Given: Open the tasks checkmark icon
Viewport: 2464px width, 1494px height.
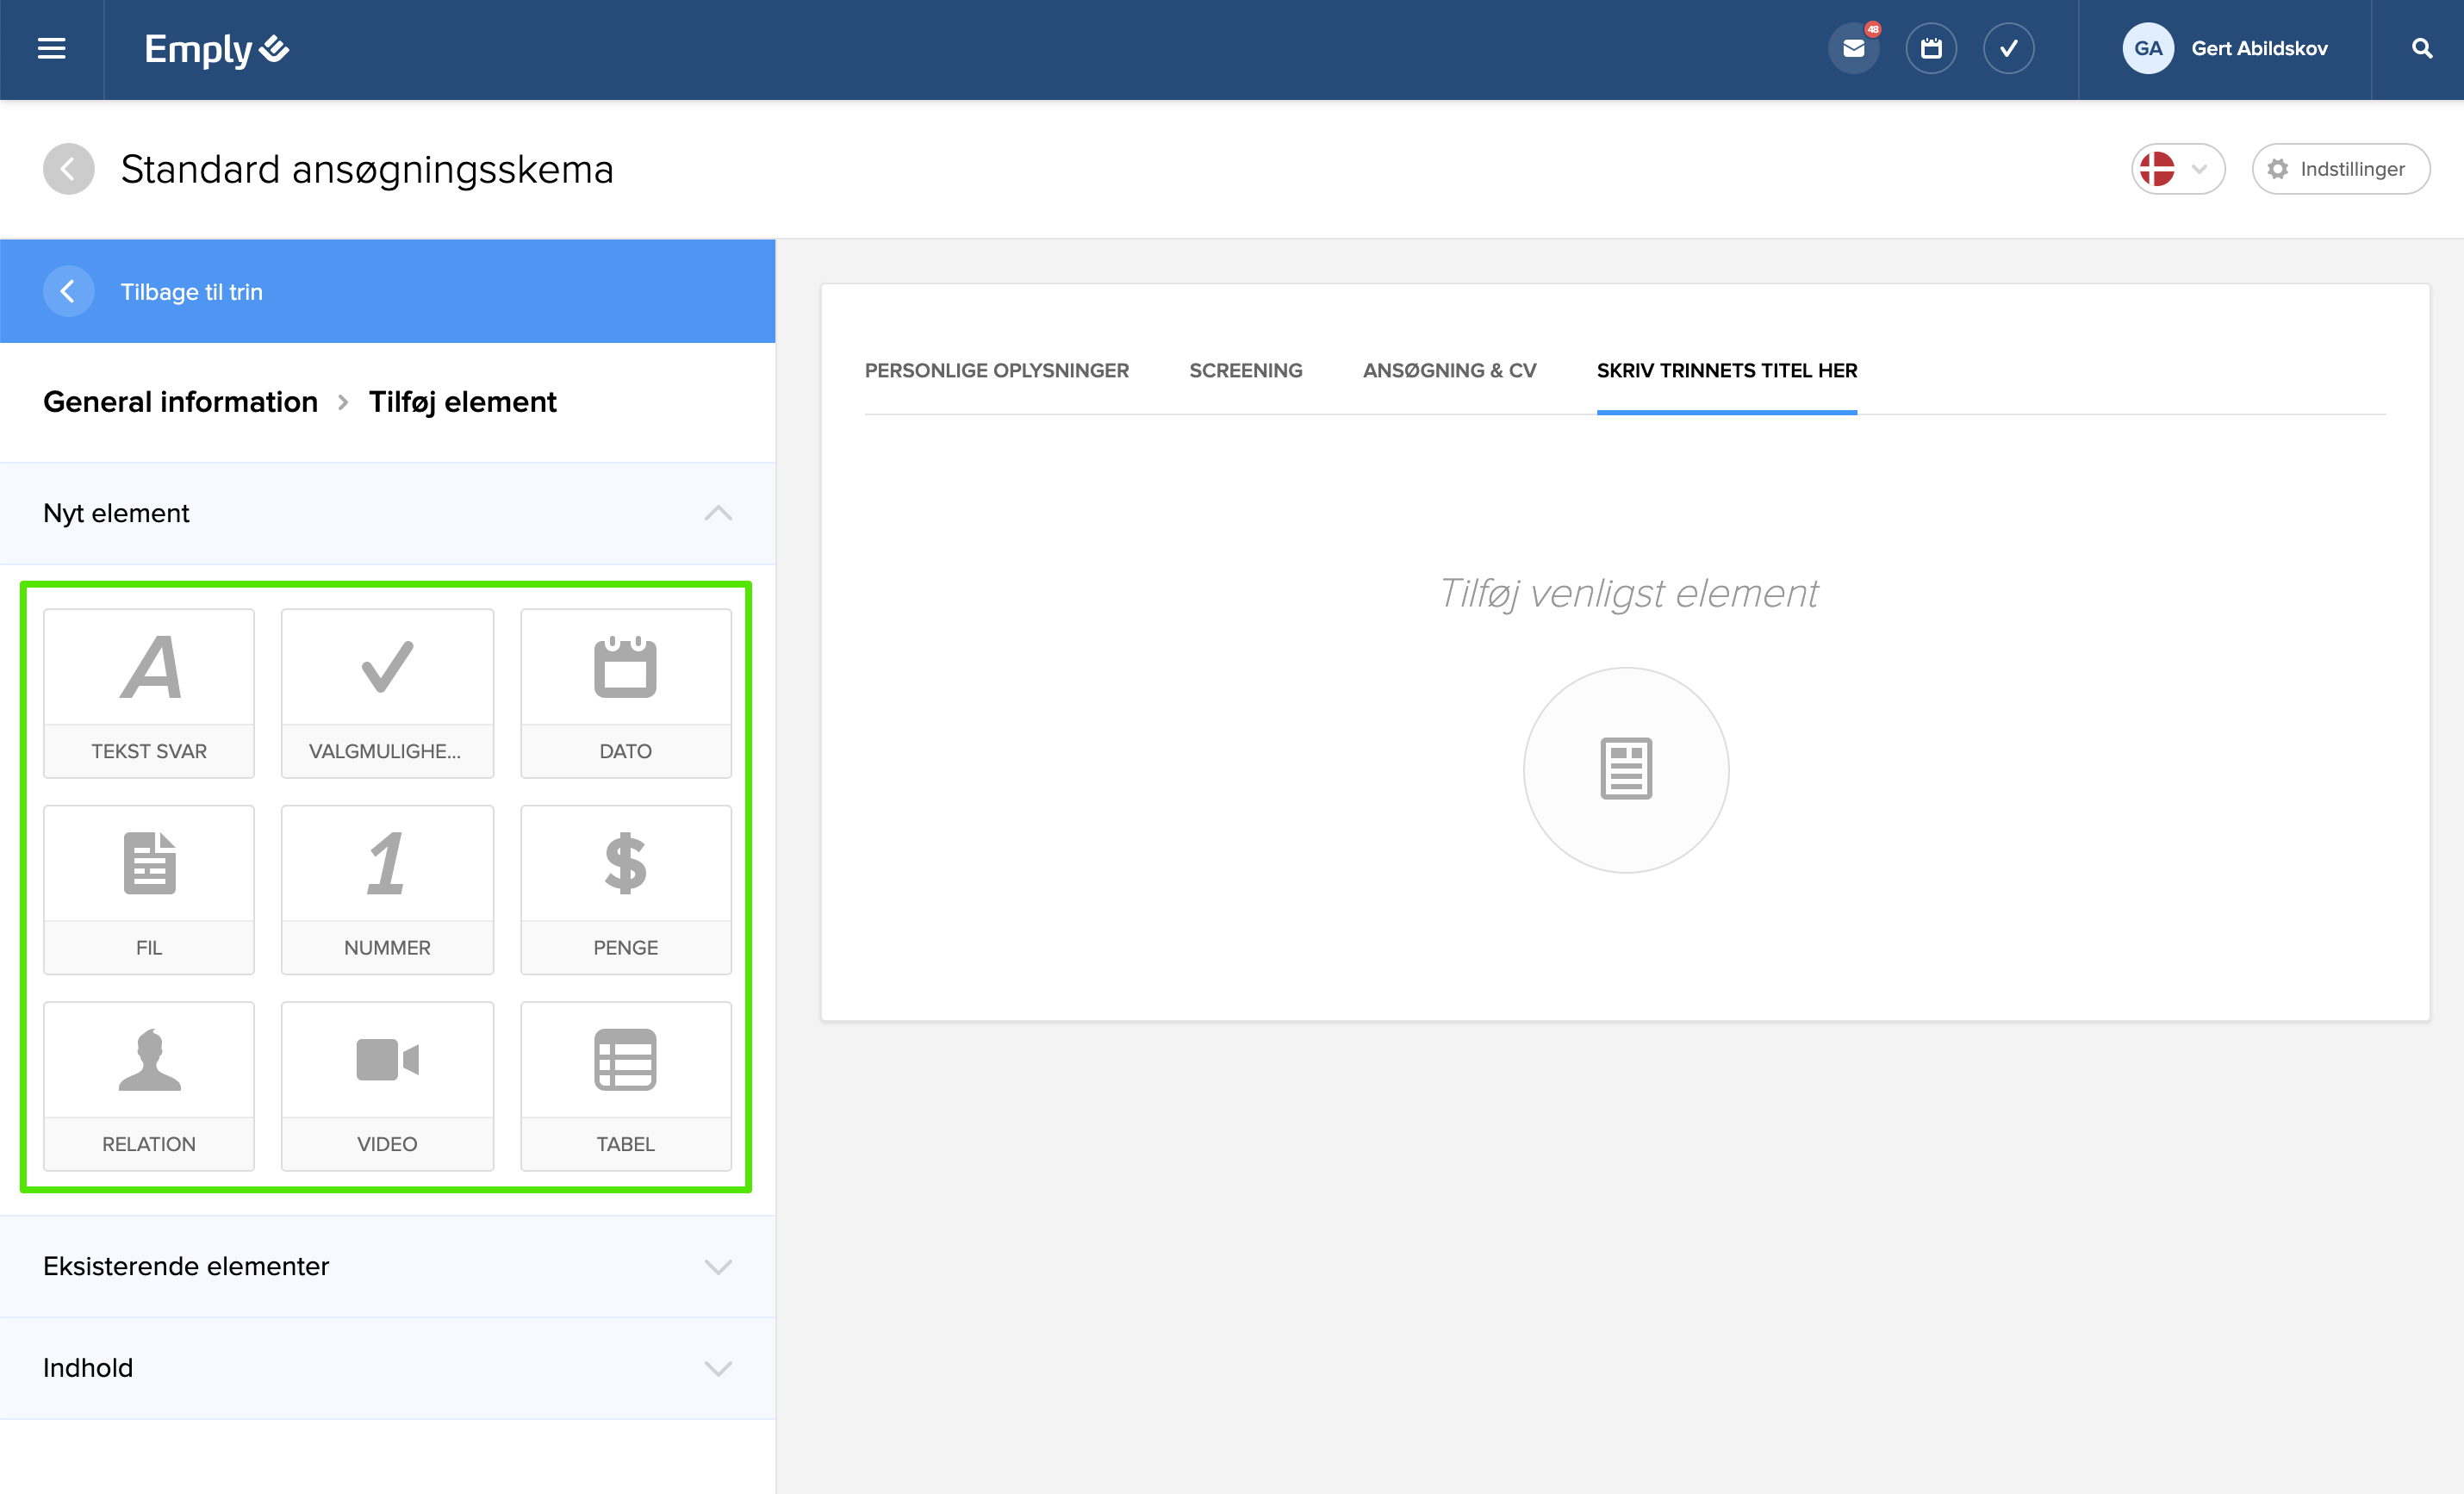Looking at the screenshot, I should point(2008,48).
